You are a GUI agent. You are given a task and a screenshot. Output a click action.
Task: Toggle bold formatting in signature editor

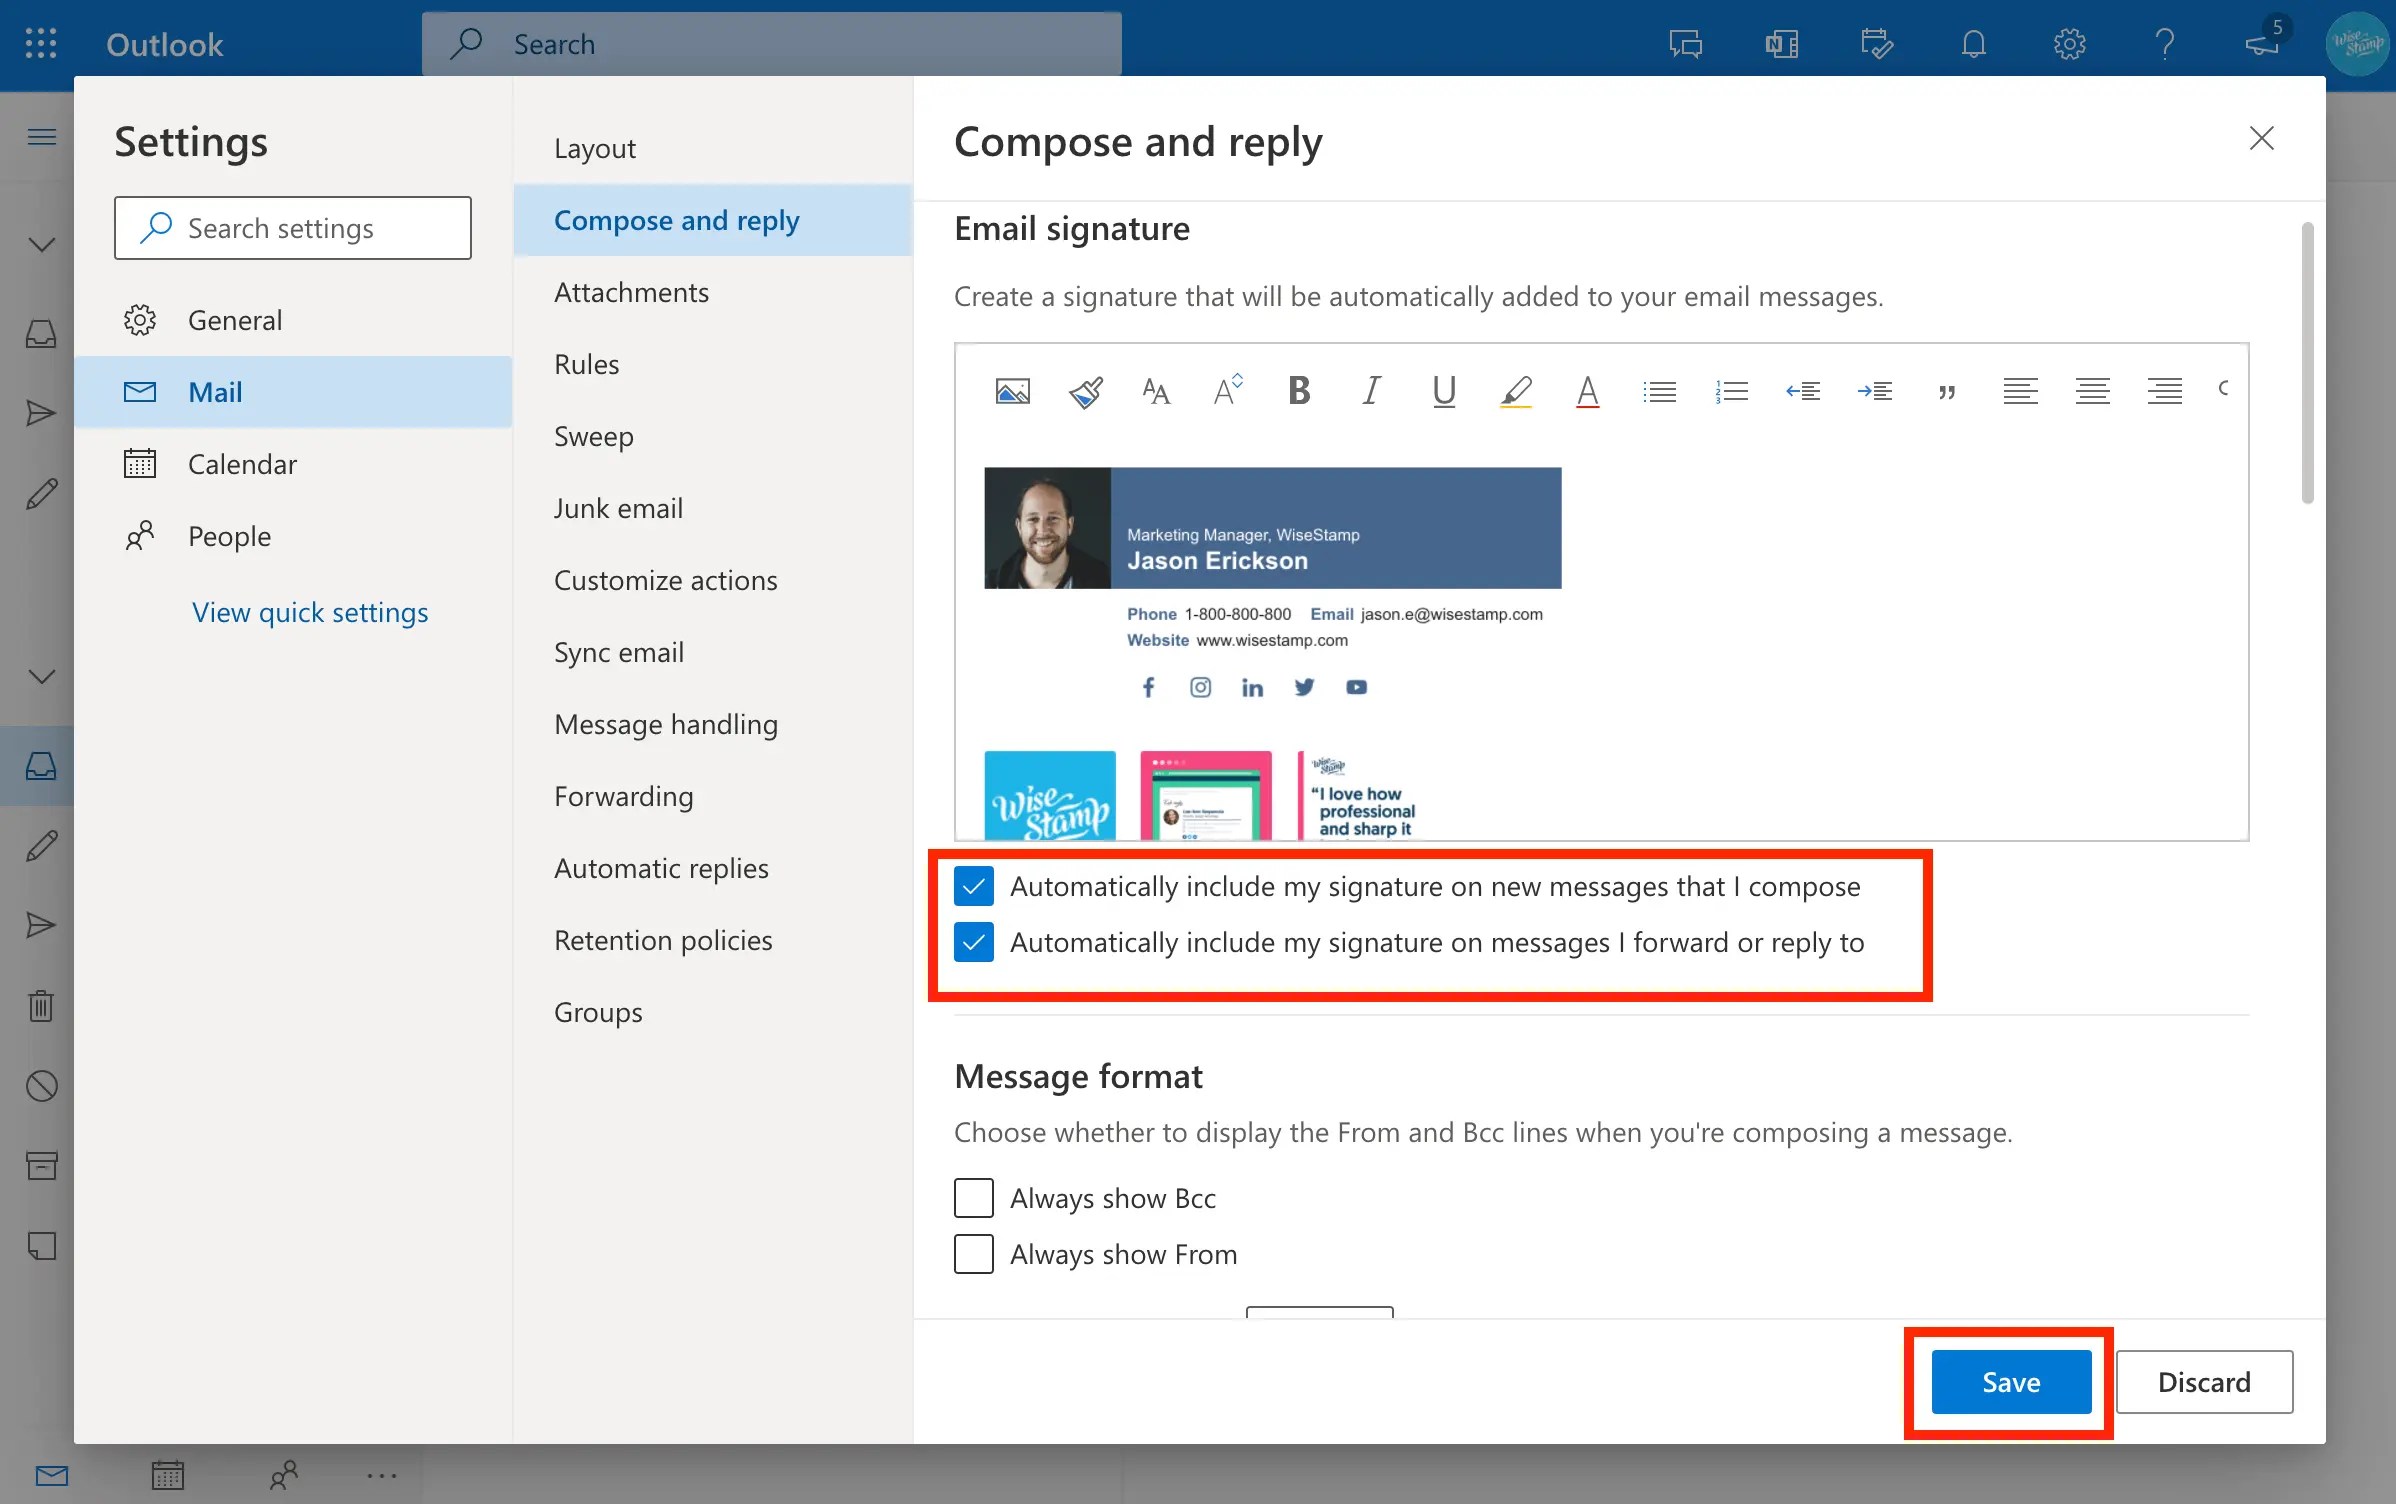(x=1298, y=390)
